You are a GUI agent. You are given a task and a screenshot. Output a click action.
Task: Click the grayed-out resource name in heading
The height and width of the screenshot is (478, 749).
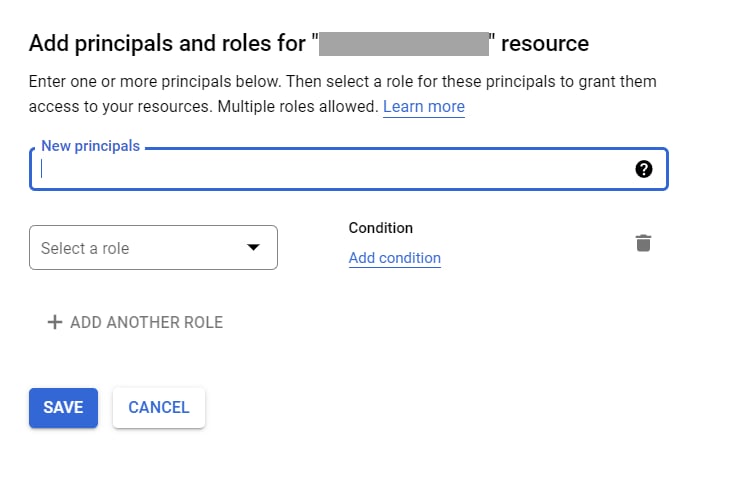[404, 44]
